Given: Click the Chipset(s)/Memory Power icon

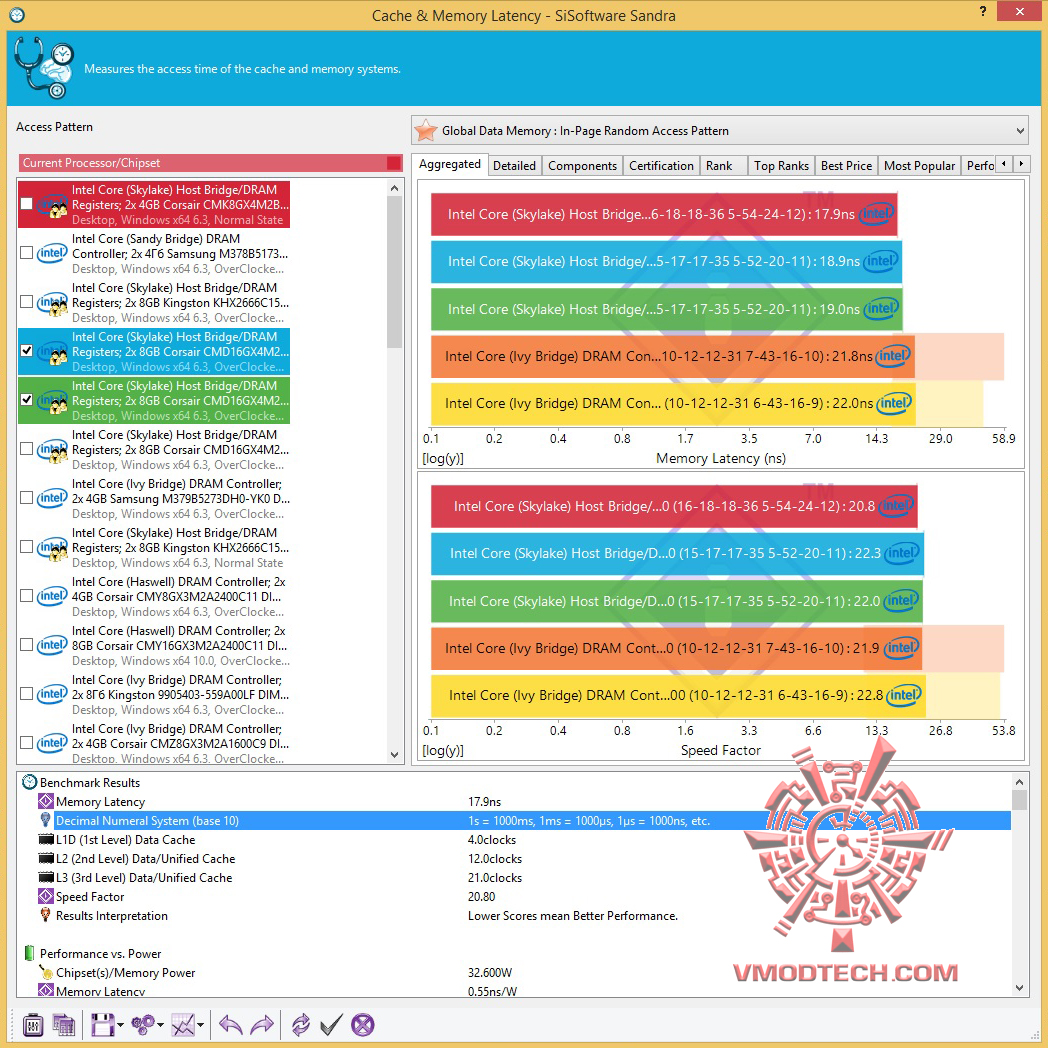Looking at the screenshot, I should click(x=45, y=972).
